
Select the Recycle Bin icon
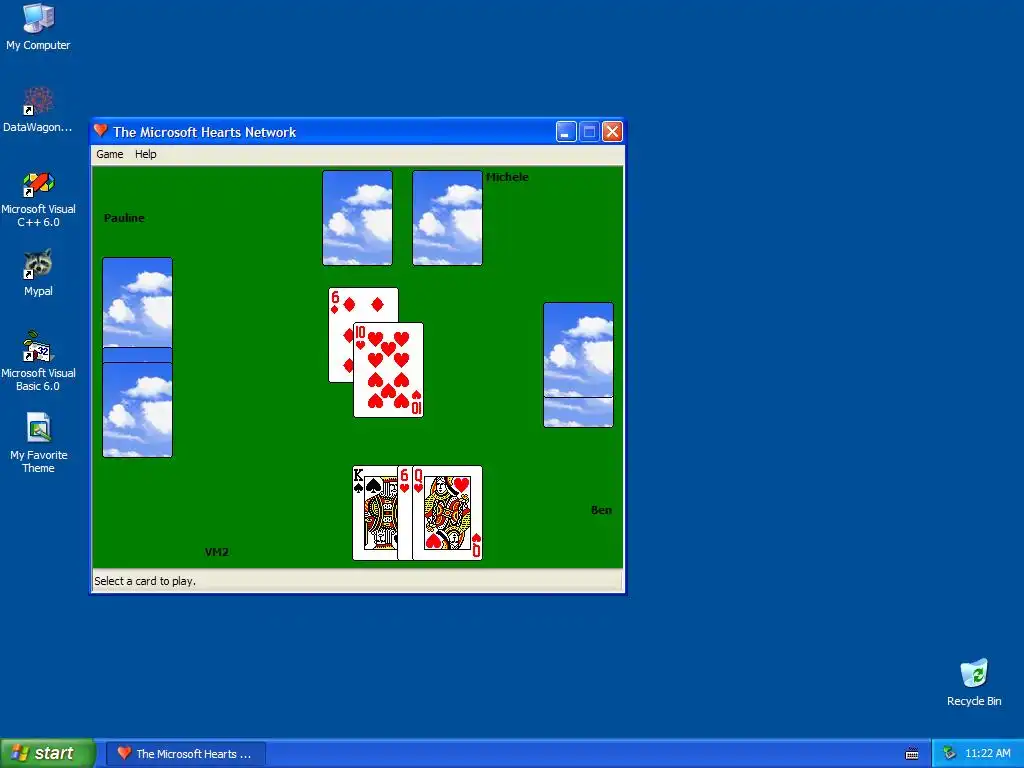(x=974, y=683)
